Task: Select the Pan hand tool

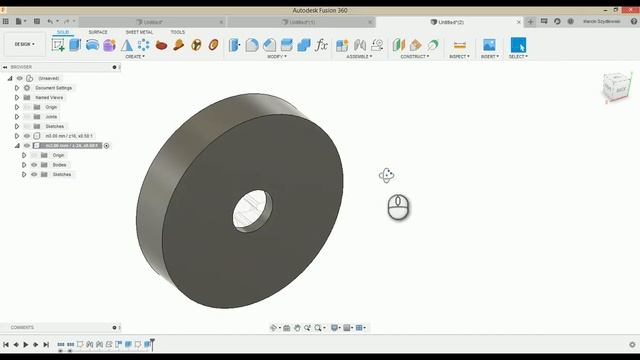Action: (x=297, y=328)
